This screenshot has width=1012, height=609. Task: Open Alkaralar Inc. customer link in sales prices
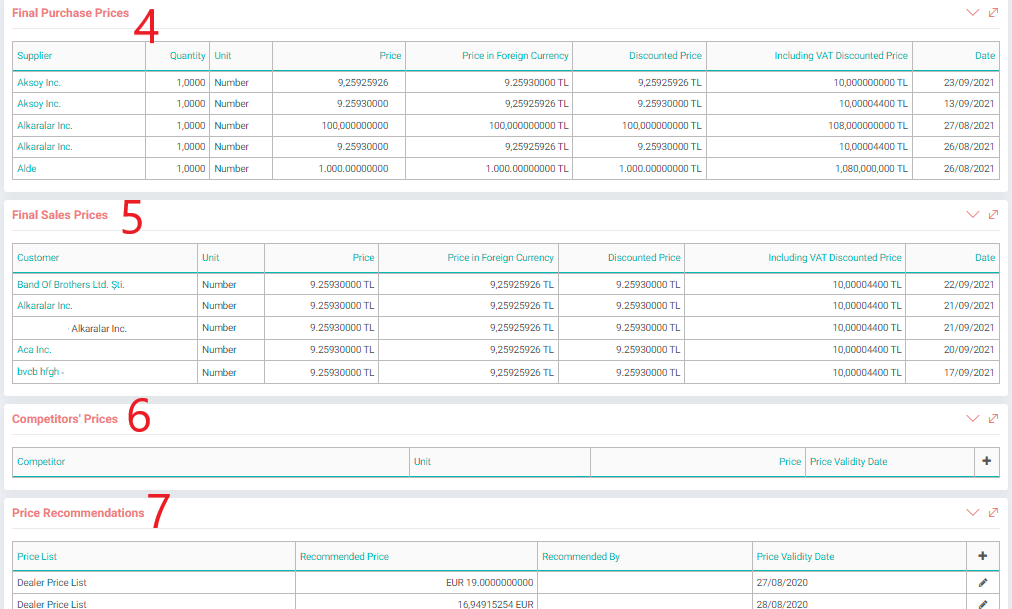coord(45,306)
